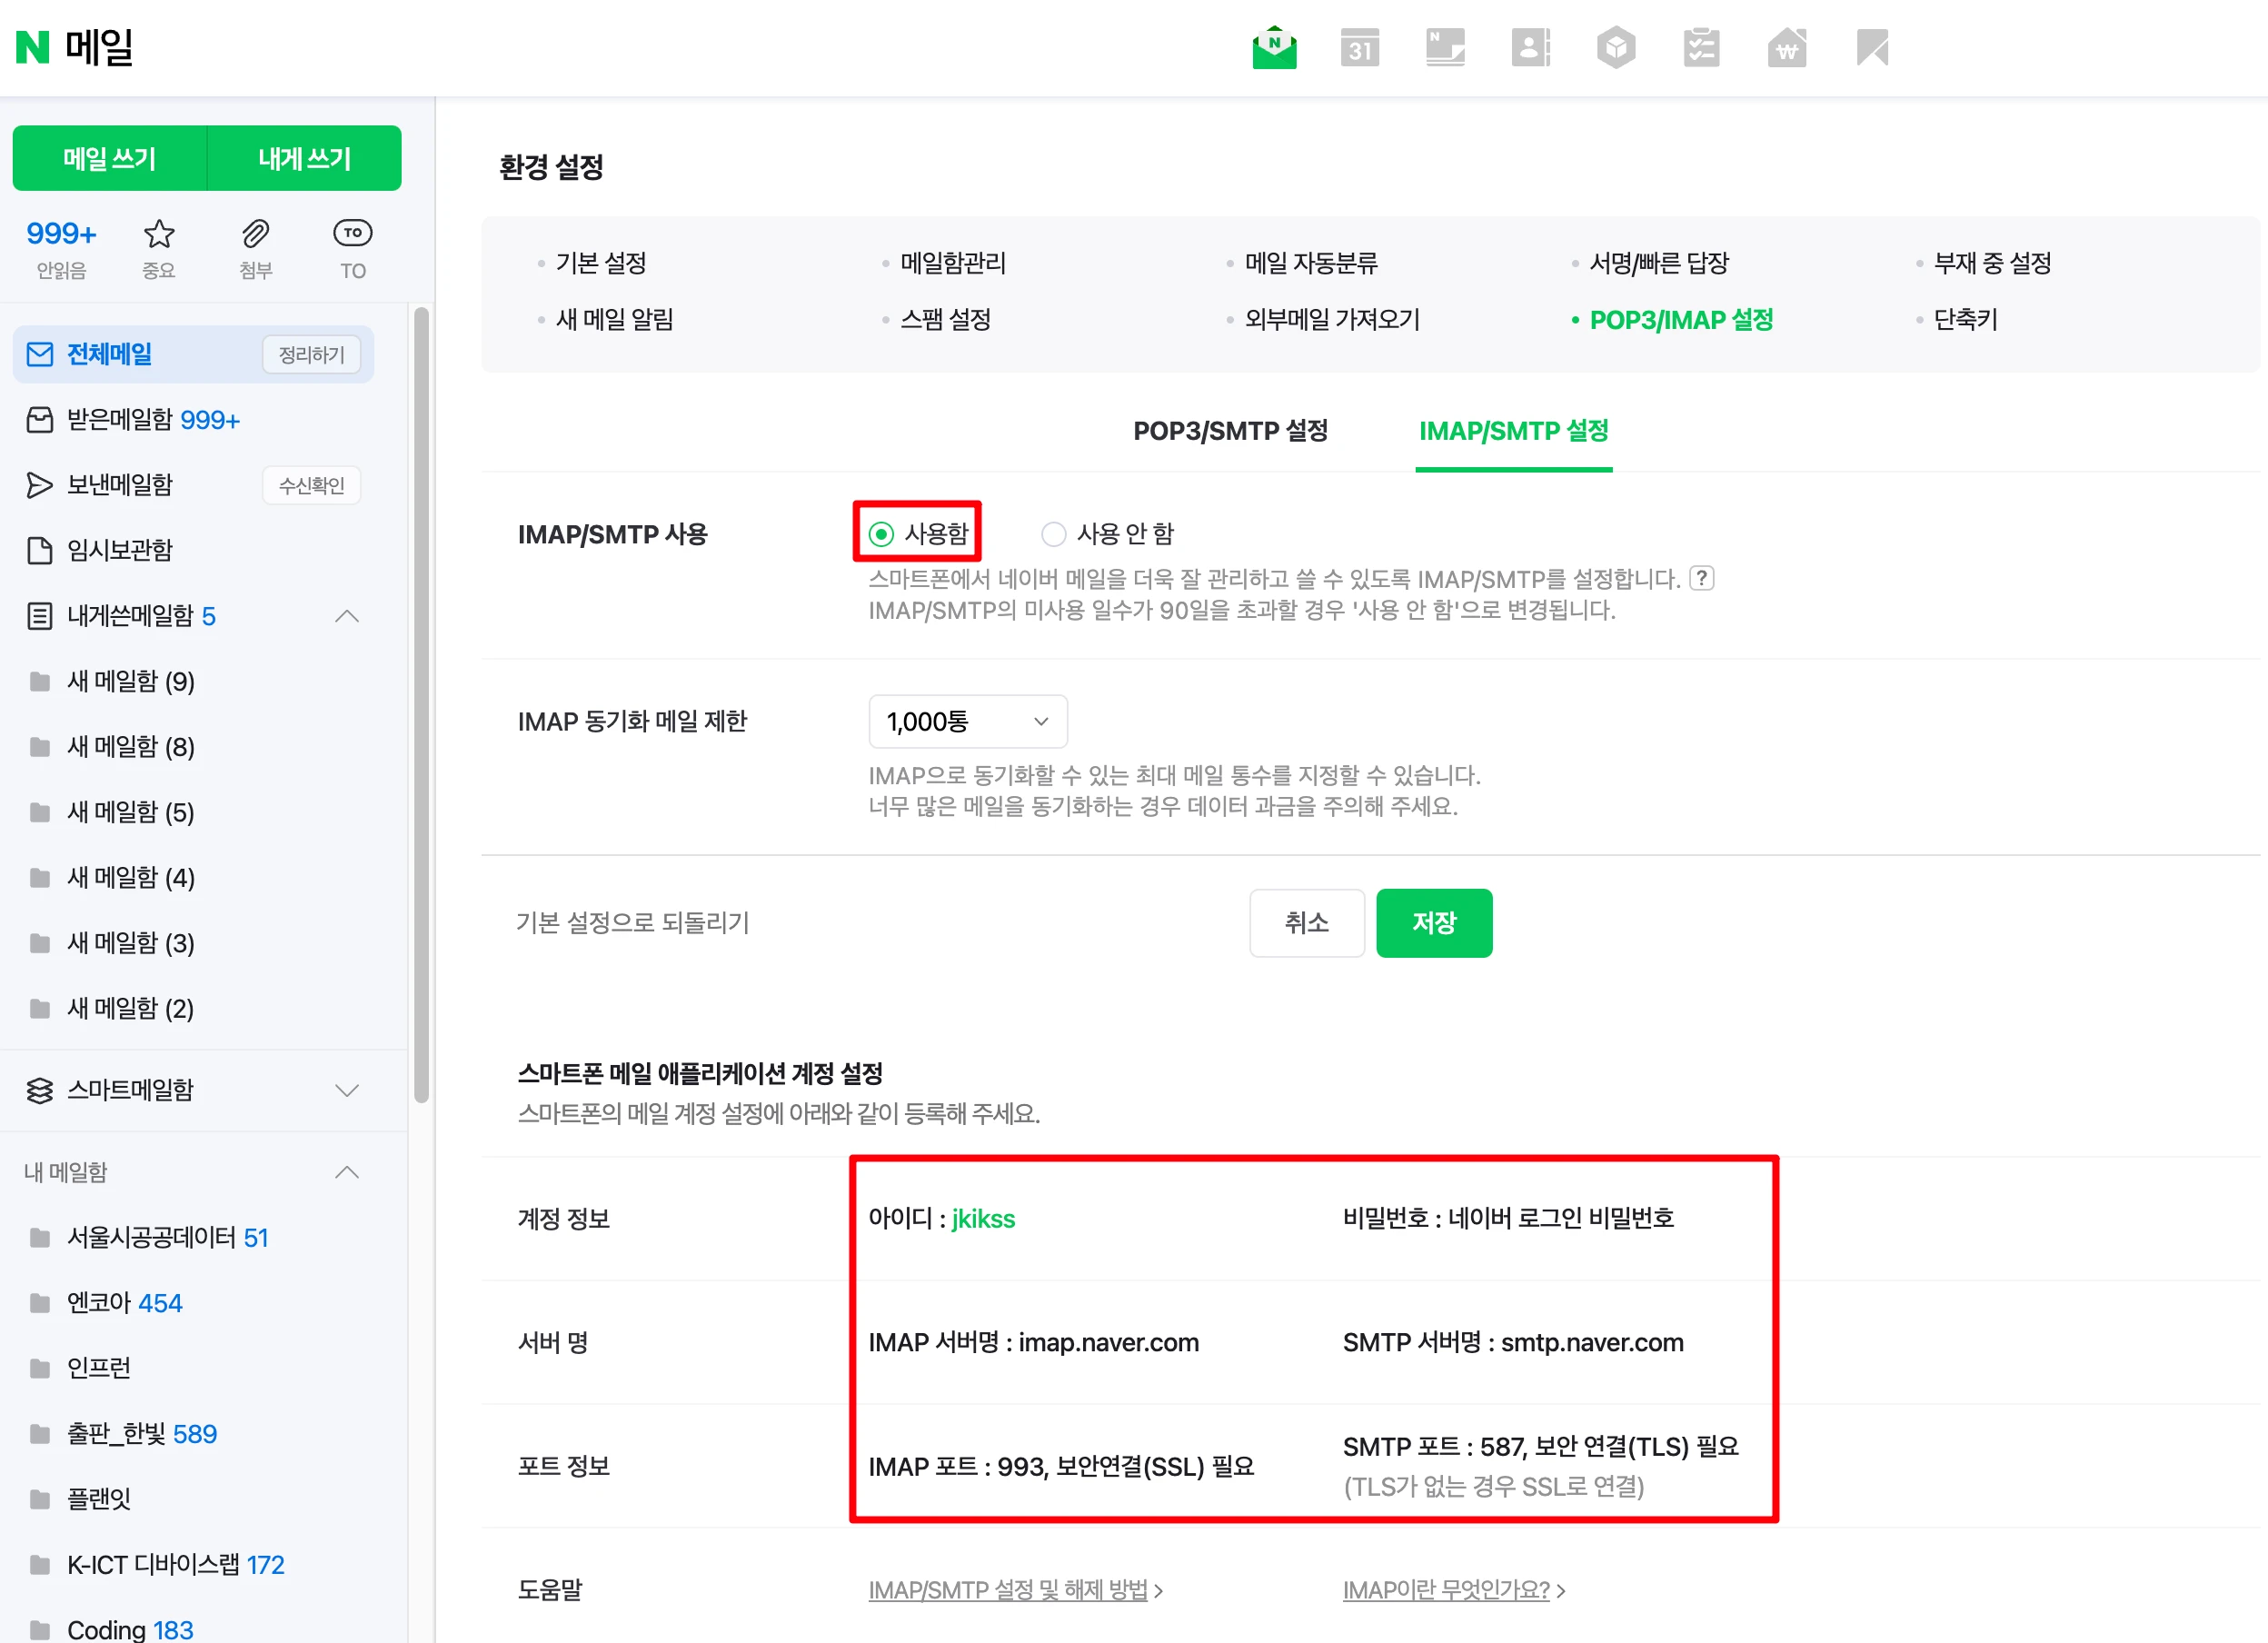Screen dimensions: 2268x1643
Task: Switch to POP3/SMTP 설정 tab
Action: [x=1230, y=431]
